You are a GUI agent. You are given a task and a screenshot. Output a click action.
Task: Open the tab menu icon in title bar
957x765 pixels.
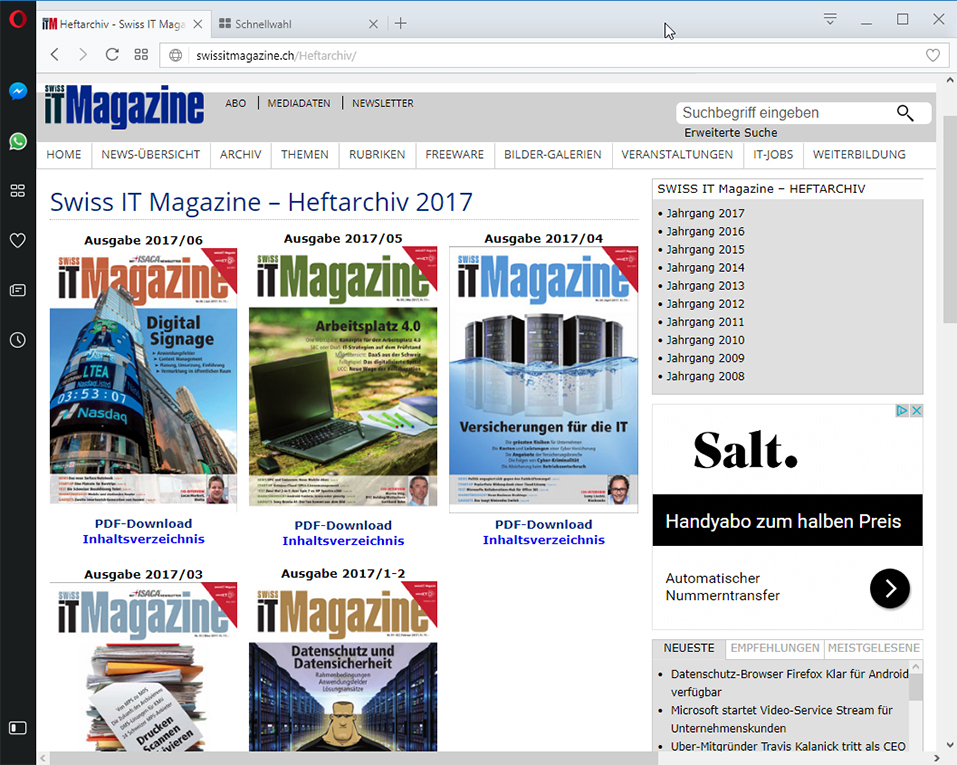[x=830, y=19]
